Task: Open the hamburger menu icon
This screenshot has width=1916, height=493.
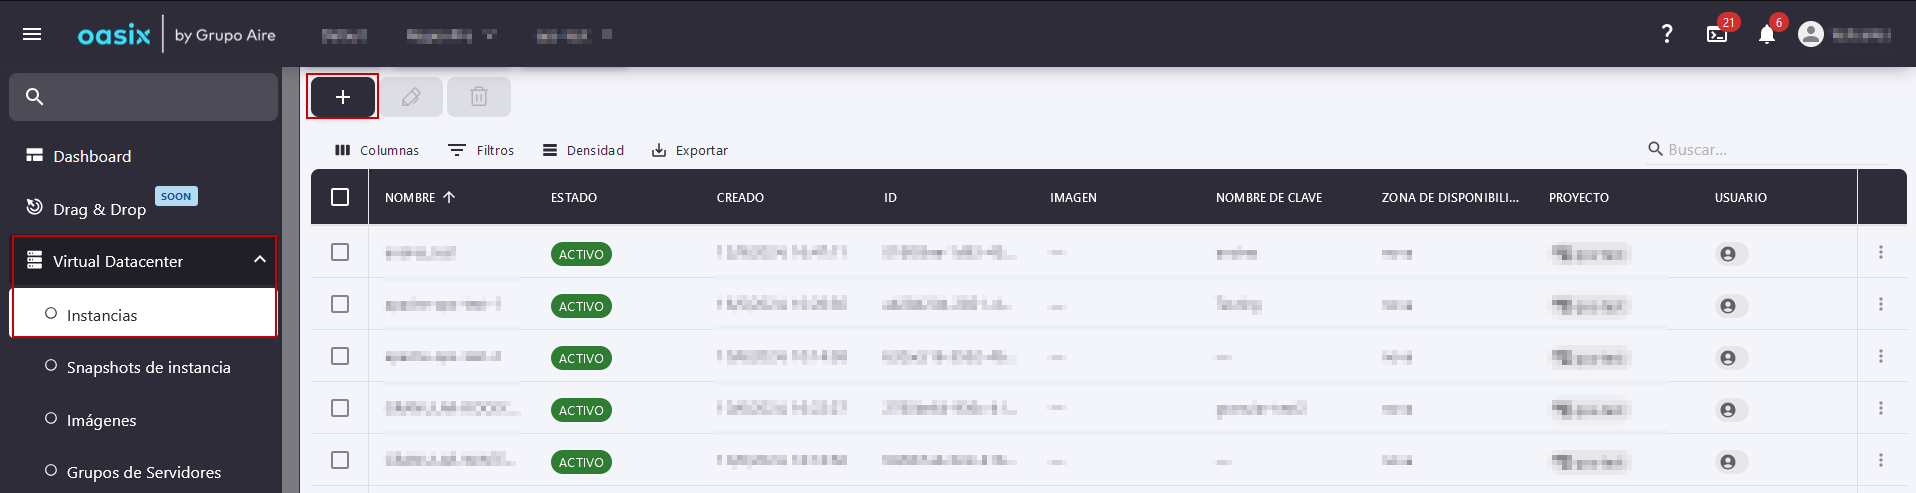Action: 32,35
